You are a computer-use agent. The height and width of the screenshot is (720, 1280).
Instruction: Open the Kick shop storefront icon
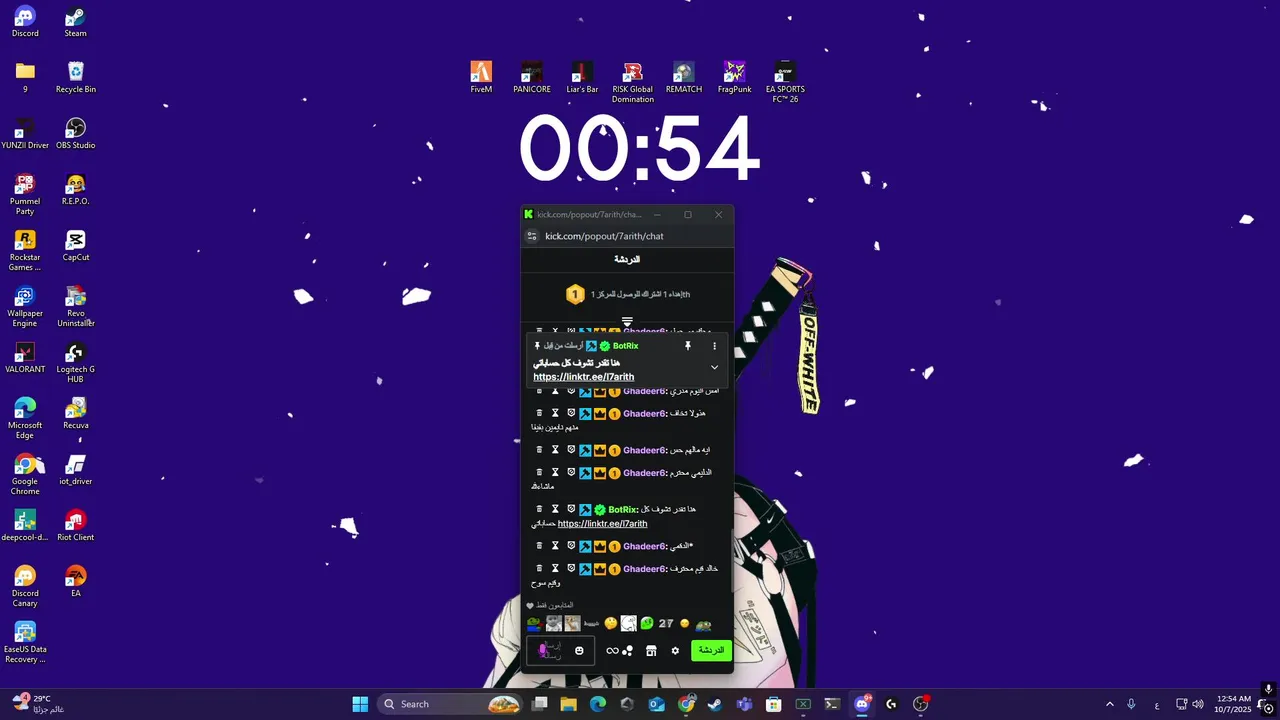651,651
